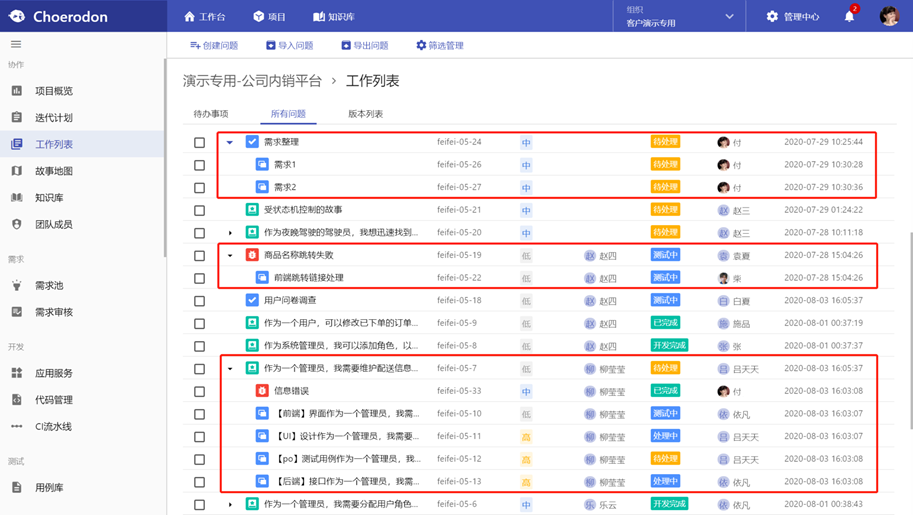Screen dimensions: 913x515
Task: Click the 待处理 status tag on 需求1
Action: (x=665, y=165)
